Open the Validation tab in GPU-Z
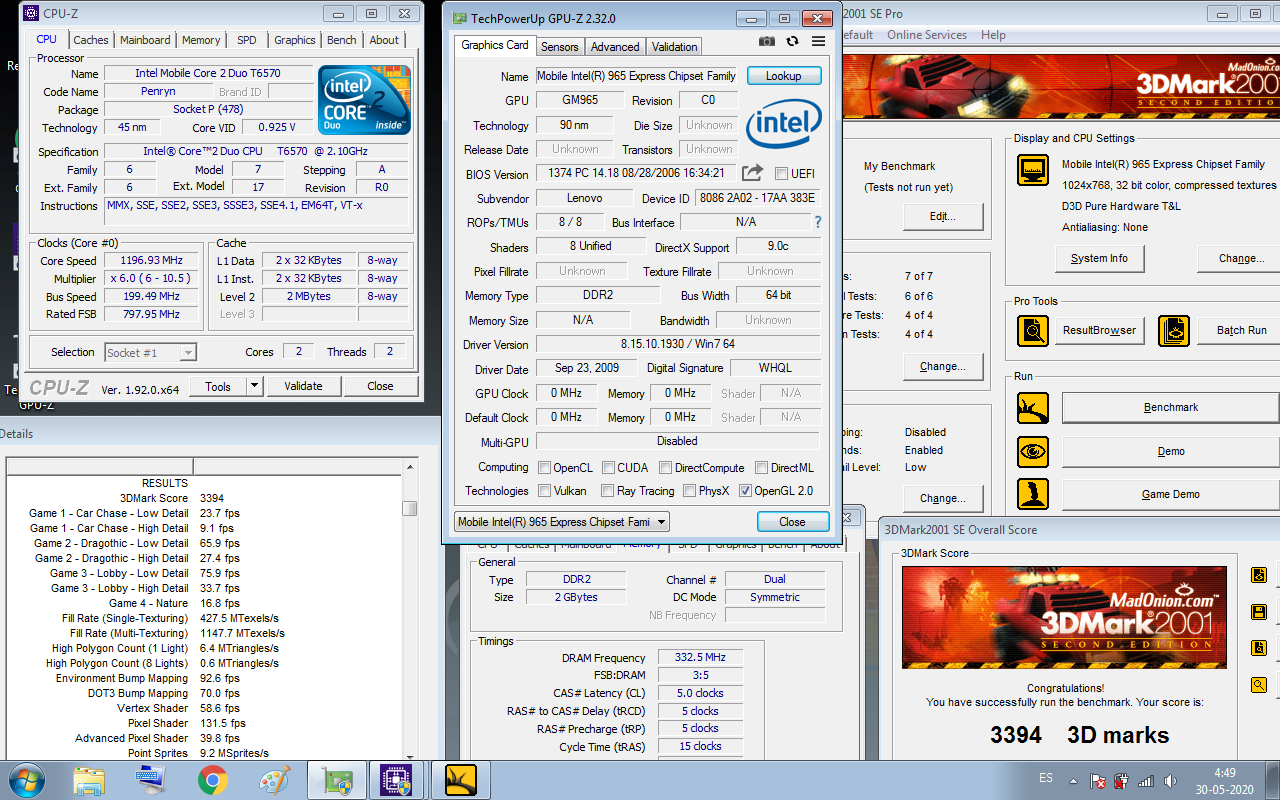Viewport: 1280px width, 800px height. coord(675,47)
